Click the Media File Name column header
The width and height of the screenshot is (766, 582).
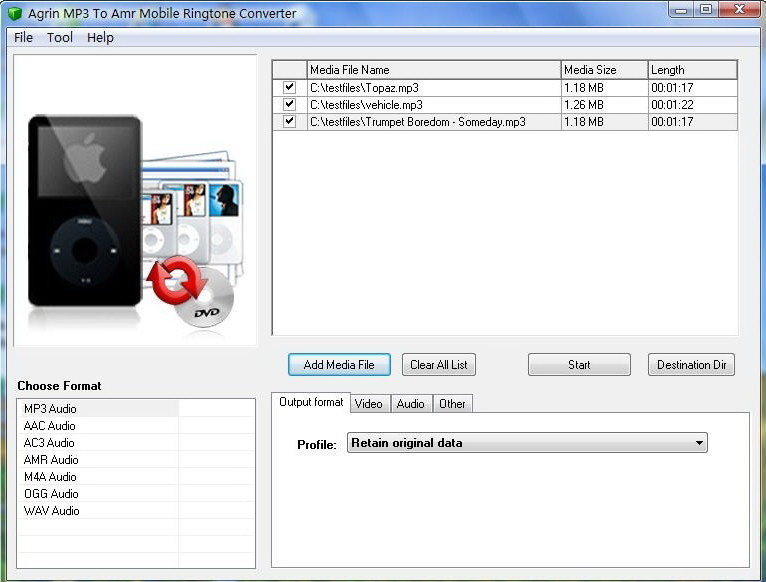click(x=434, y=70)
